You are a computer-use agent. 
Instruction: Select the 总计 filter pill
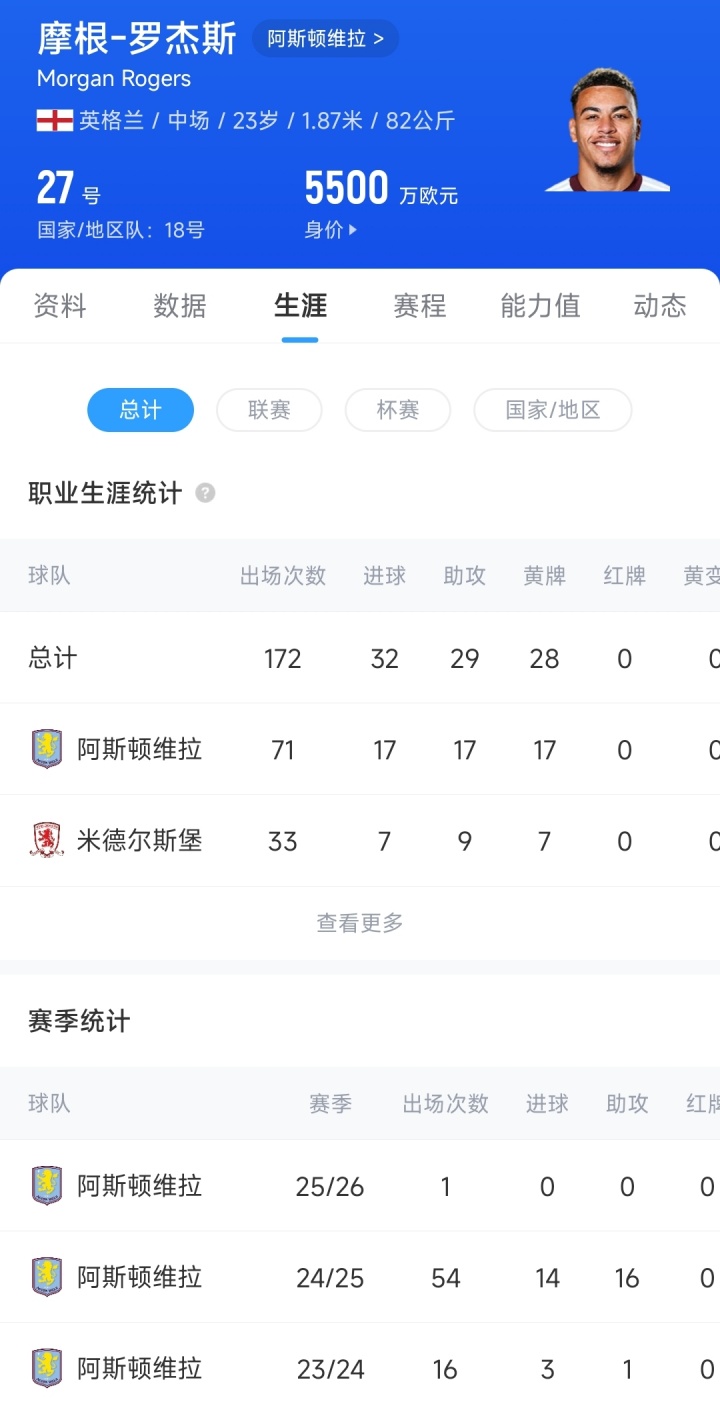[140, 410]
